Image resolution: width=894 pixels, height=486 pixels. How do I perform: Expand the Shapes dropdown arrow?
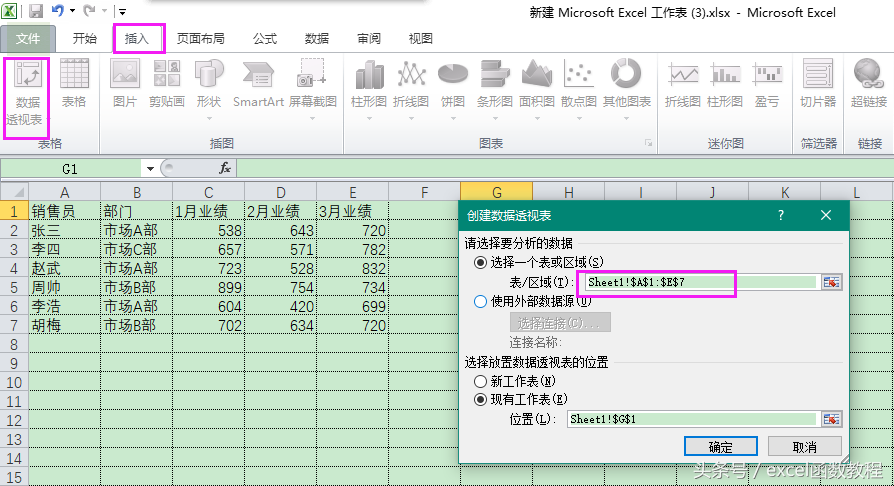click(x=209, y=118)
